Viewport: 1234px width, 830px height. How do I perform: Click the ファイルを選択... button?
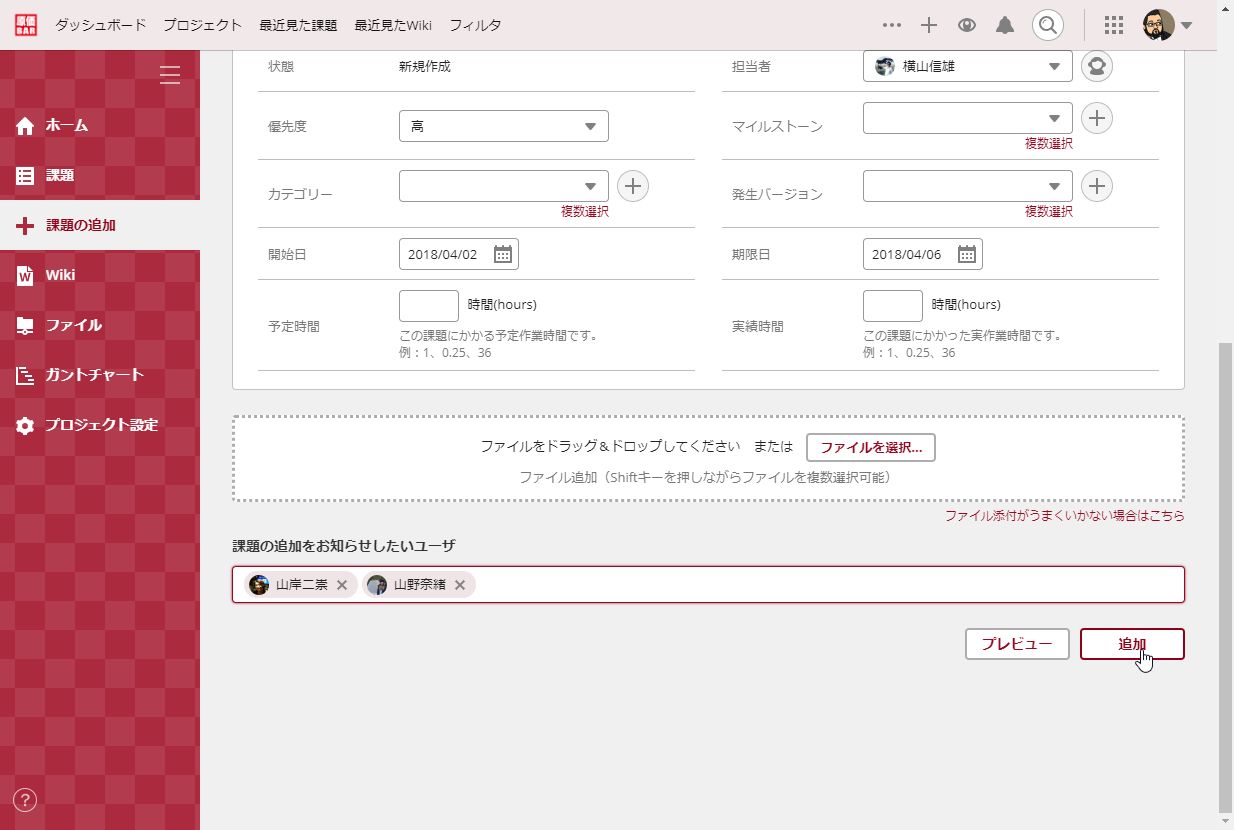click(x=871, y=447)
